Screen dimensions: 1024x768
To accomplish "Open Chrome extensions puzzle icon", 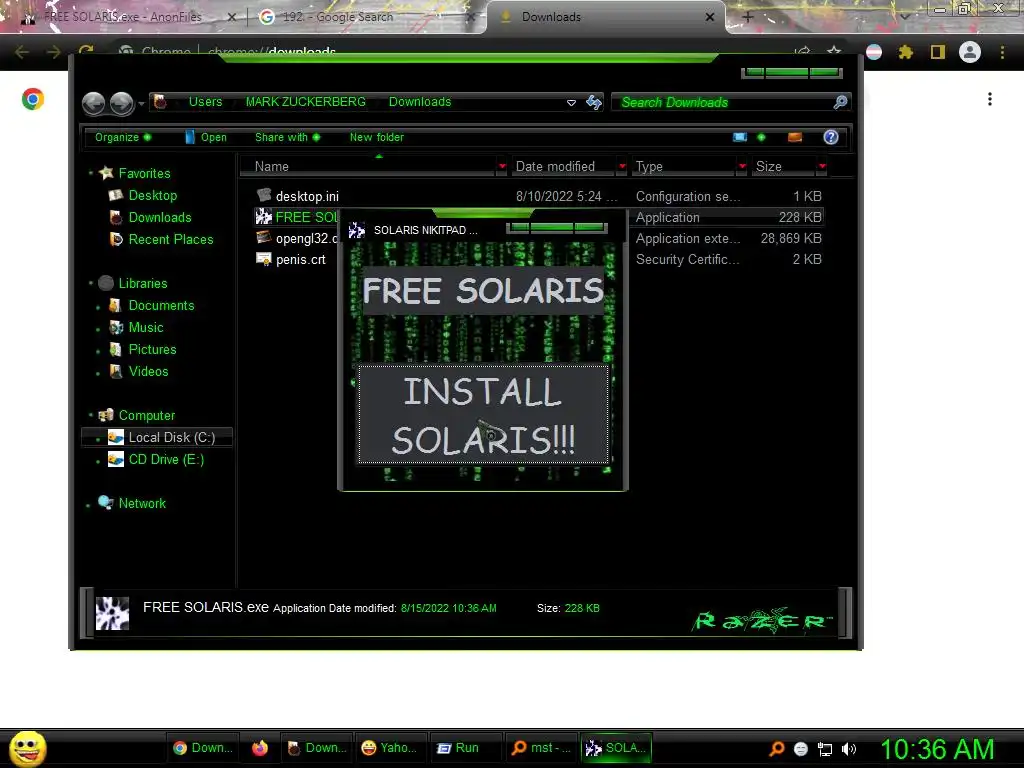I will 905,52.
